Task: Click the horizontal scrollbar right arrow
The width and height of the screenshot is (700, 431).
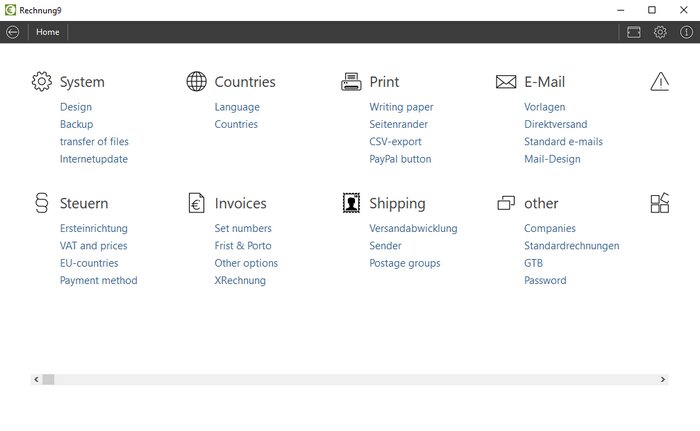Action: tap(663, 379)
